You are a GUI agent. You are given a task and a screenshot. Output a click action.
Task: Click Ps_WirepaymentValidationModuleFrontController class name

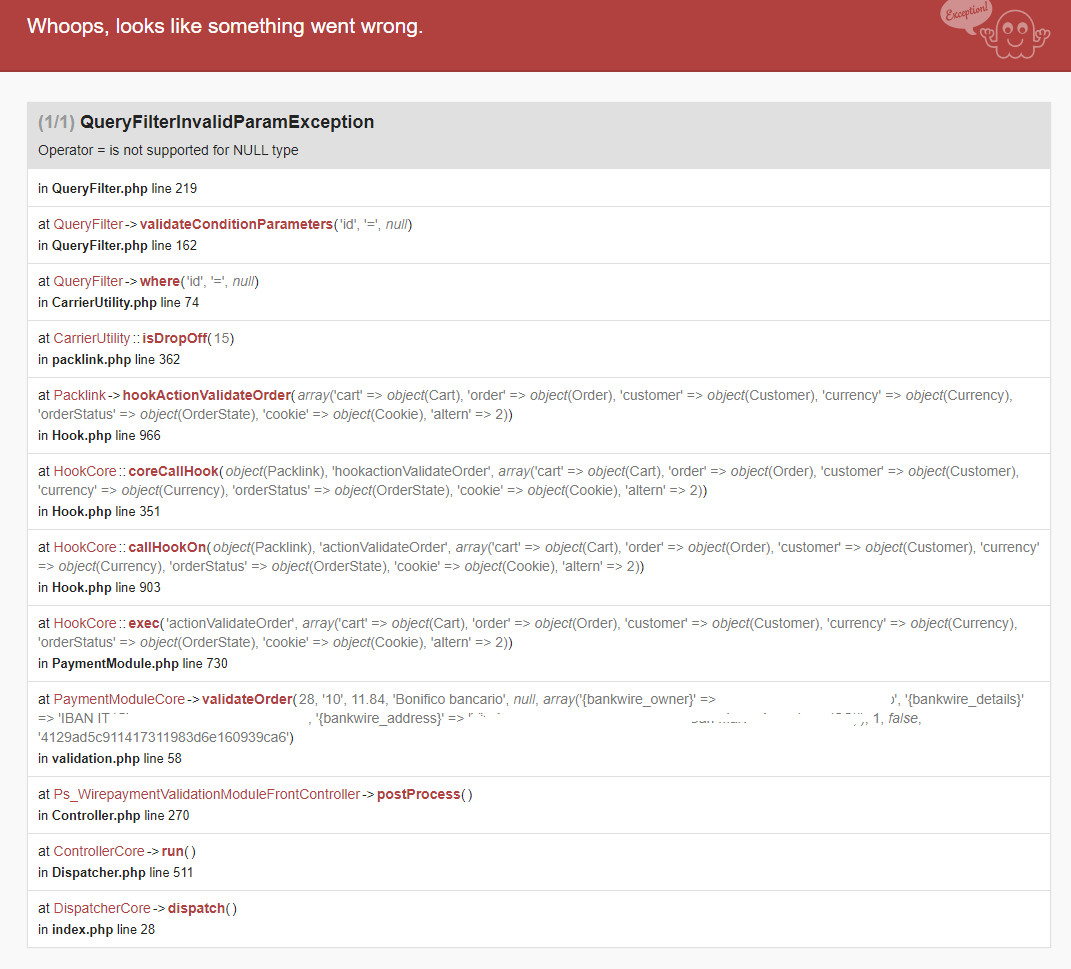point(206,794)
